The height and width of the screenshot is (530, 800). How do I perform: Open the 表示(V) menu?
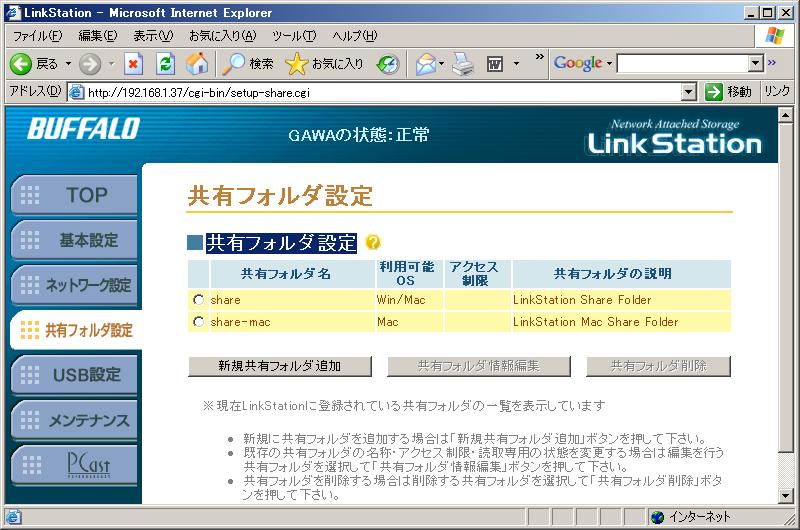pos(153,36)
